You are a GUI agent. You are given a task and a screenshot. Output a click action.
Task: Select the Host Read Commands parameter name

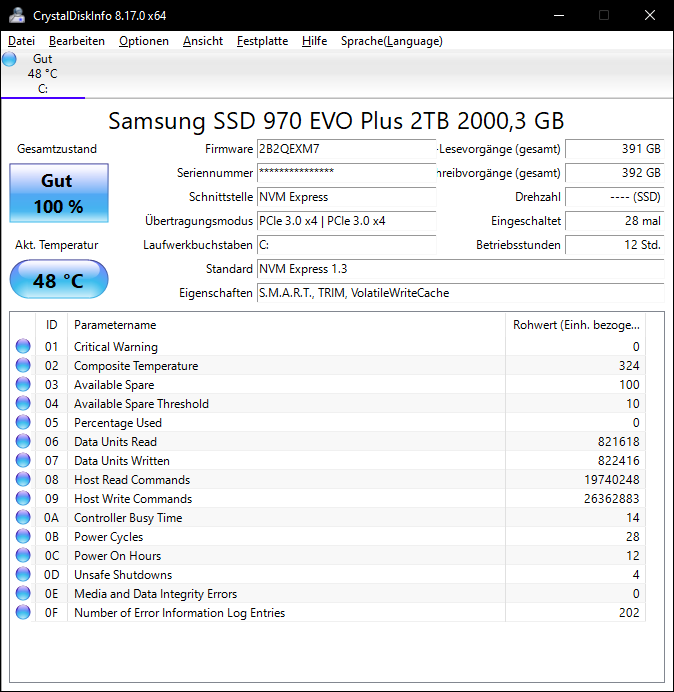coord(132,480)
